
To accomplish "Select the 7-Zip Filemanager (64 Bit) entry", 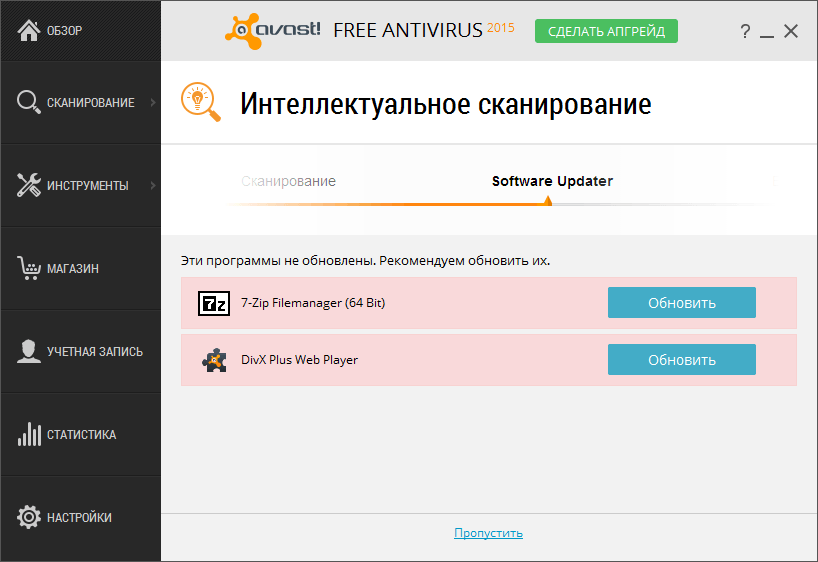I will coord(489,303).
